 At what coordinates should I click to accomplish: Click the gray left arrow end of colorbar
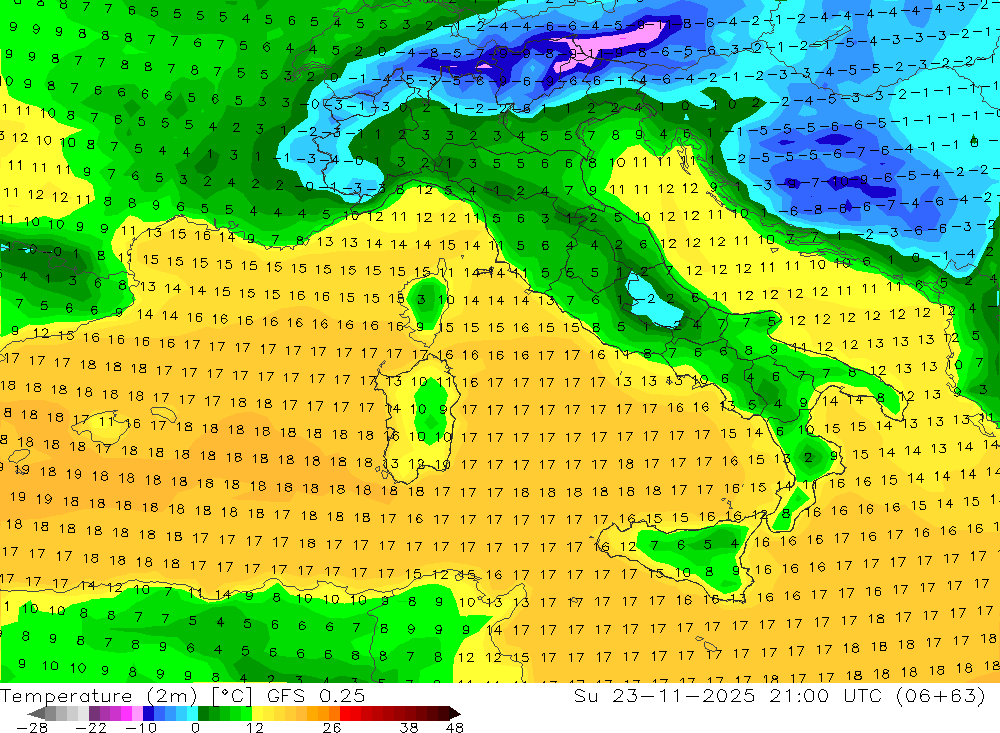(x=37, y=713)
